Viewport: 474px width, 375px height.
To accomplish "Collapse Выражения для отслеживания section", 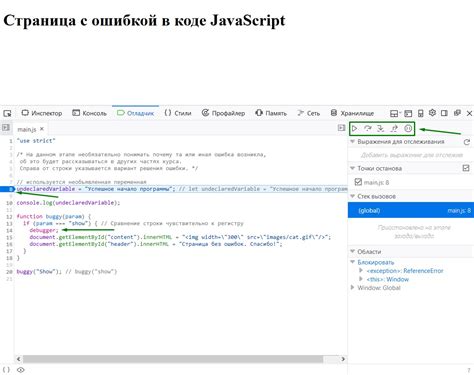I will coord(352,141).
